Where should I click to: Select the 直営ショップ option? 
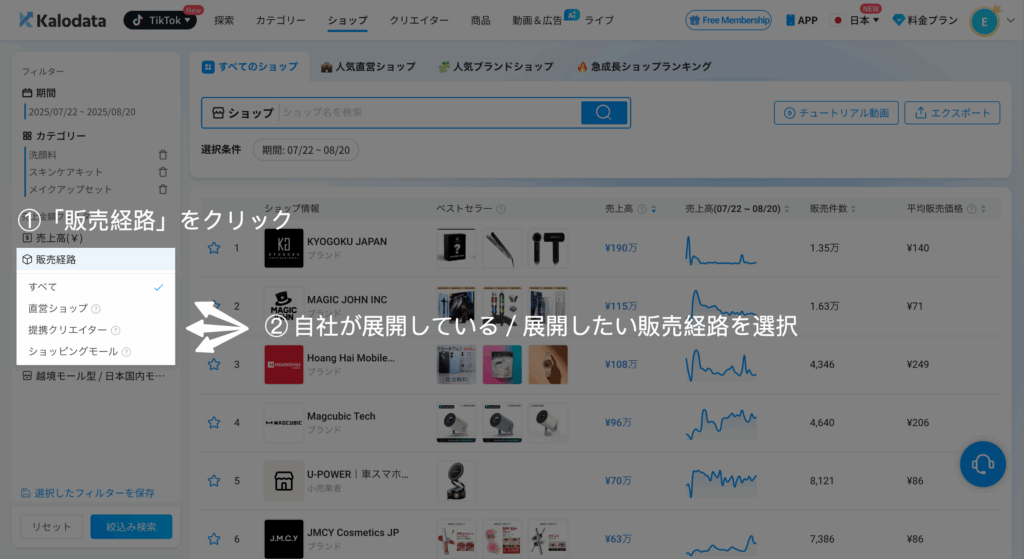tap(57, 308)
